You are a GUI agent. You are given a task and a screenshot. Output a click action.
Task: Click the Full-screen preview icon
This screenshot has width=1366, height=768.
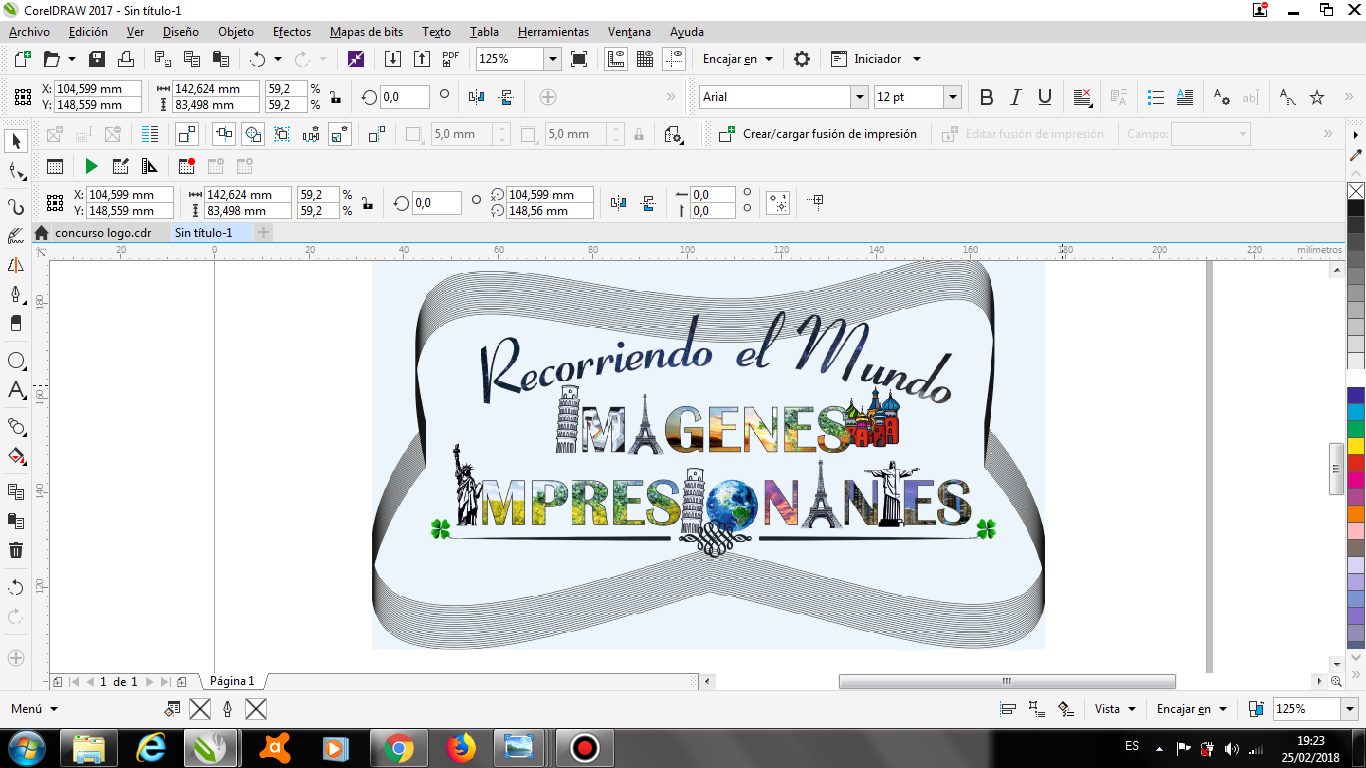pos(578,59)
